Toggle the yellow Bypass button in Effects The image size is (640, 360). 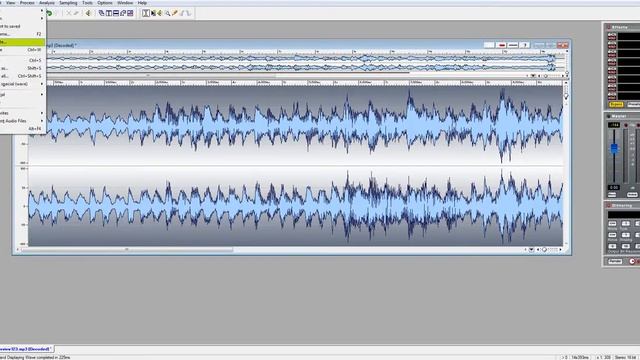click(616, 104)
